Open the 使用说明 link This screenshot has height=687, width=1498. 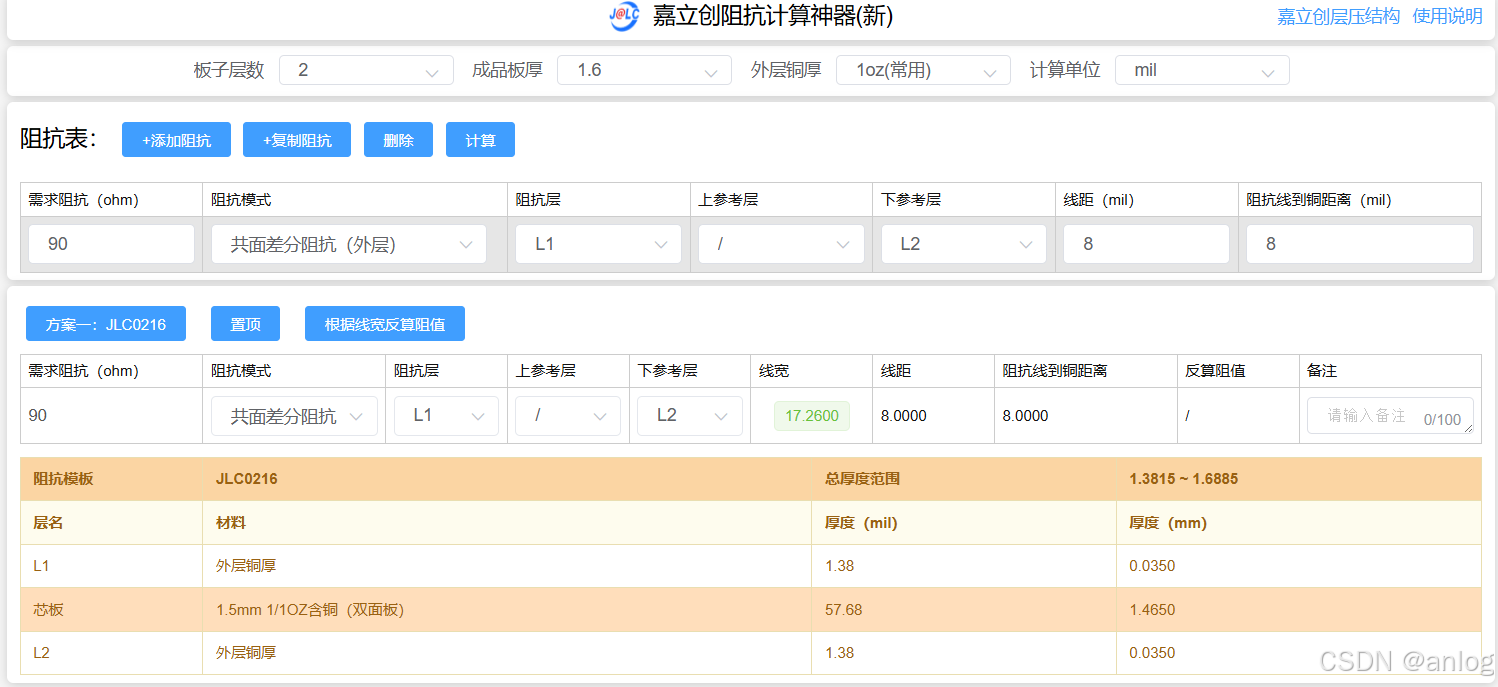pos(1447,16)
